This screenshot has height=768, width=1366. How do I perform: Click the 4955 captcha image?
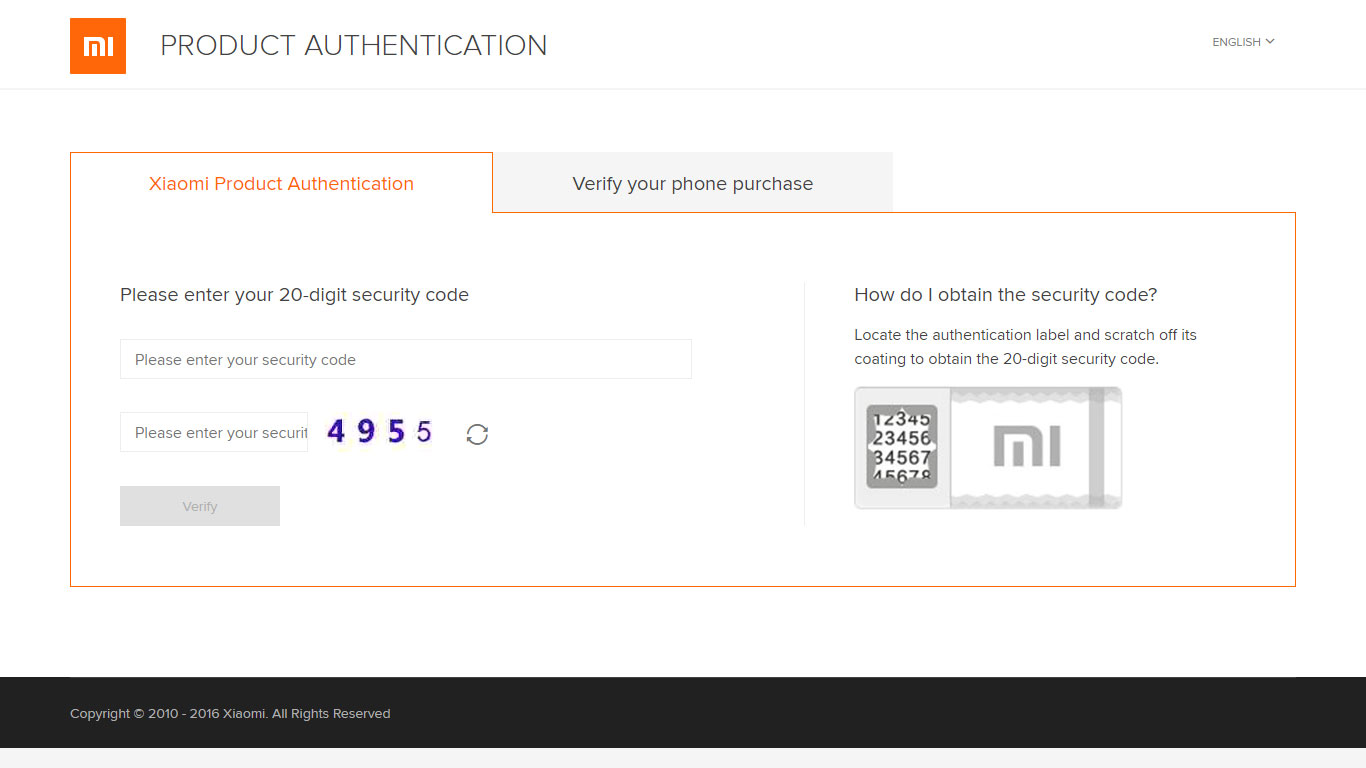380,432
